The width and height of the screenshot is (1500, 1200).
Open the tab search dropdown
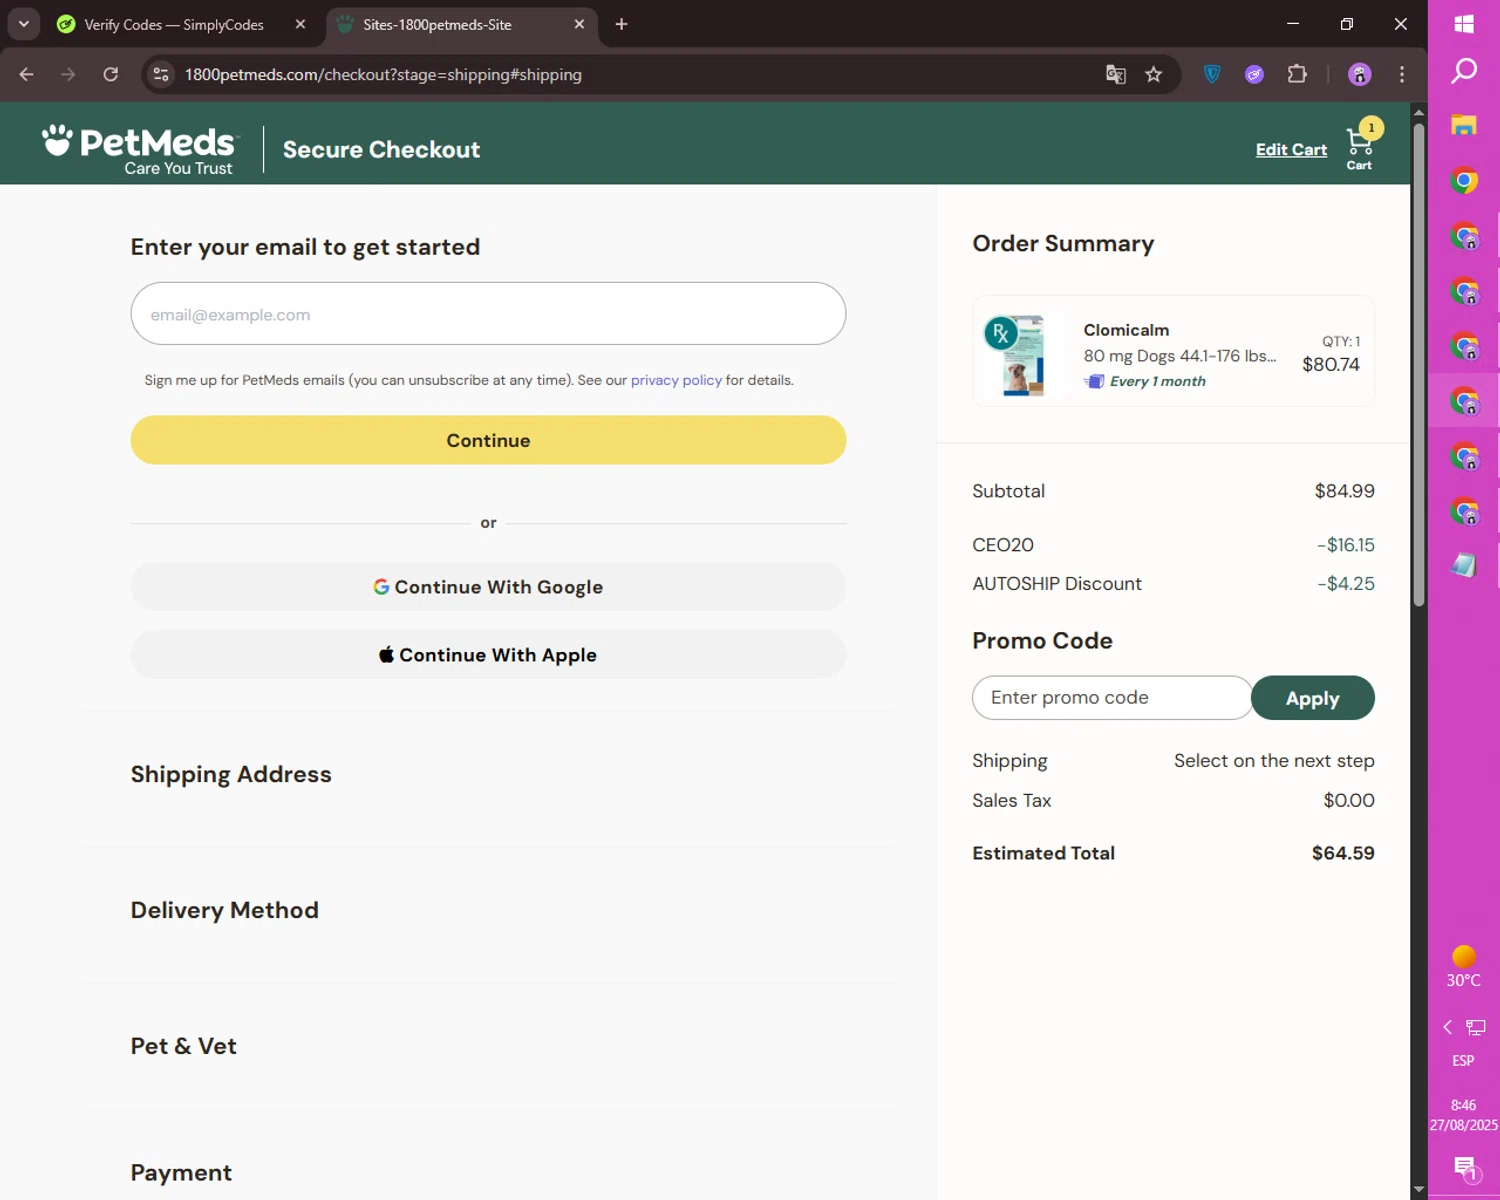23,24
